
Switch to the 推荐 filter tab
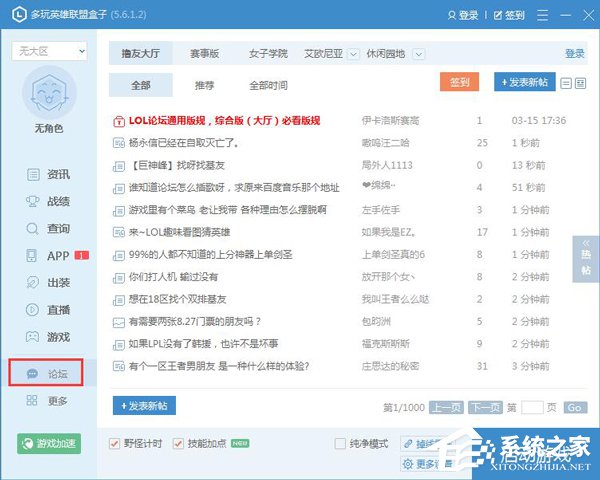203,85
